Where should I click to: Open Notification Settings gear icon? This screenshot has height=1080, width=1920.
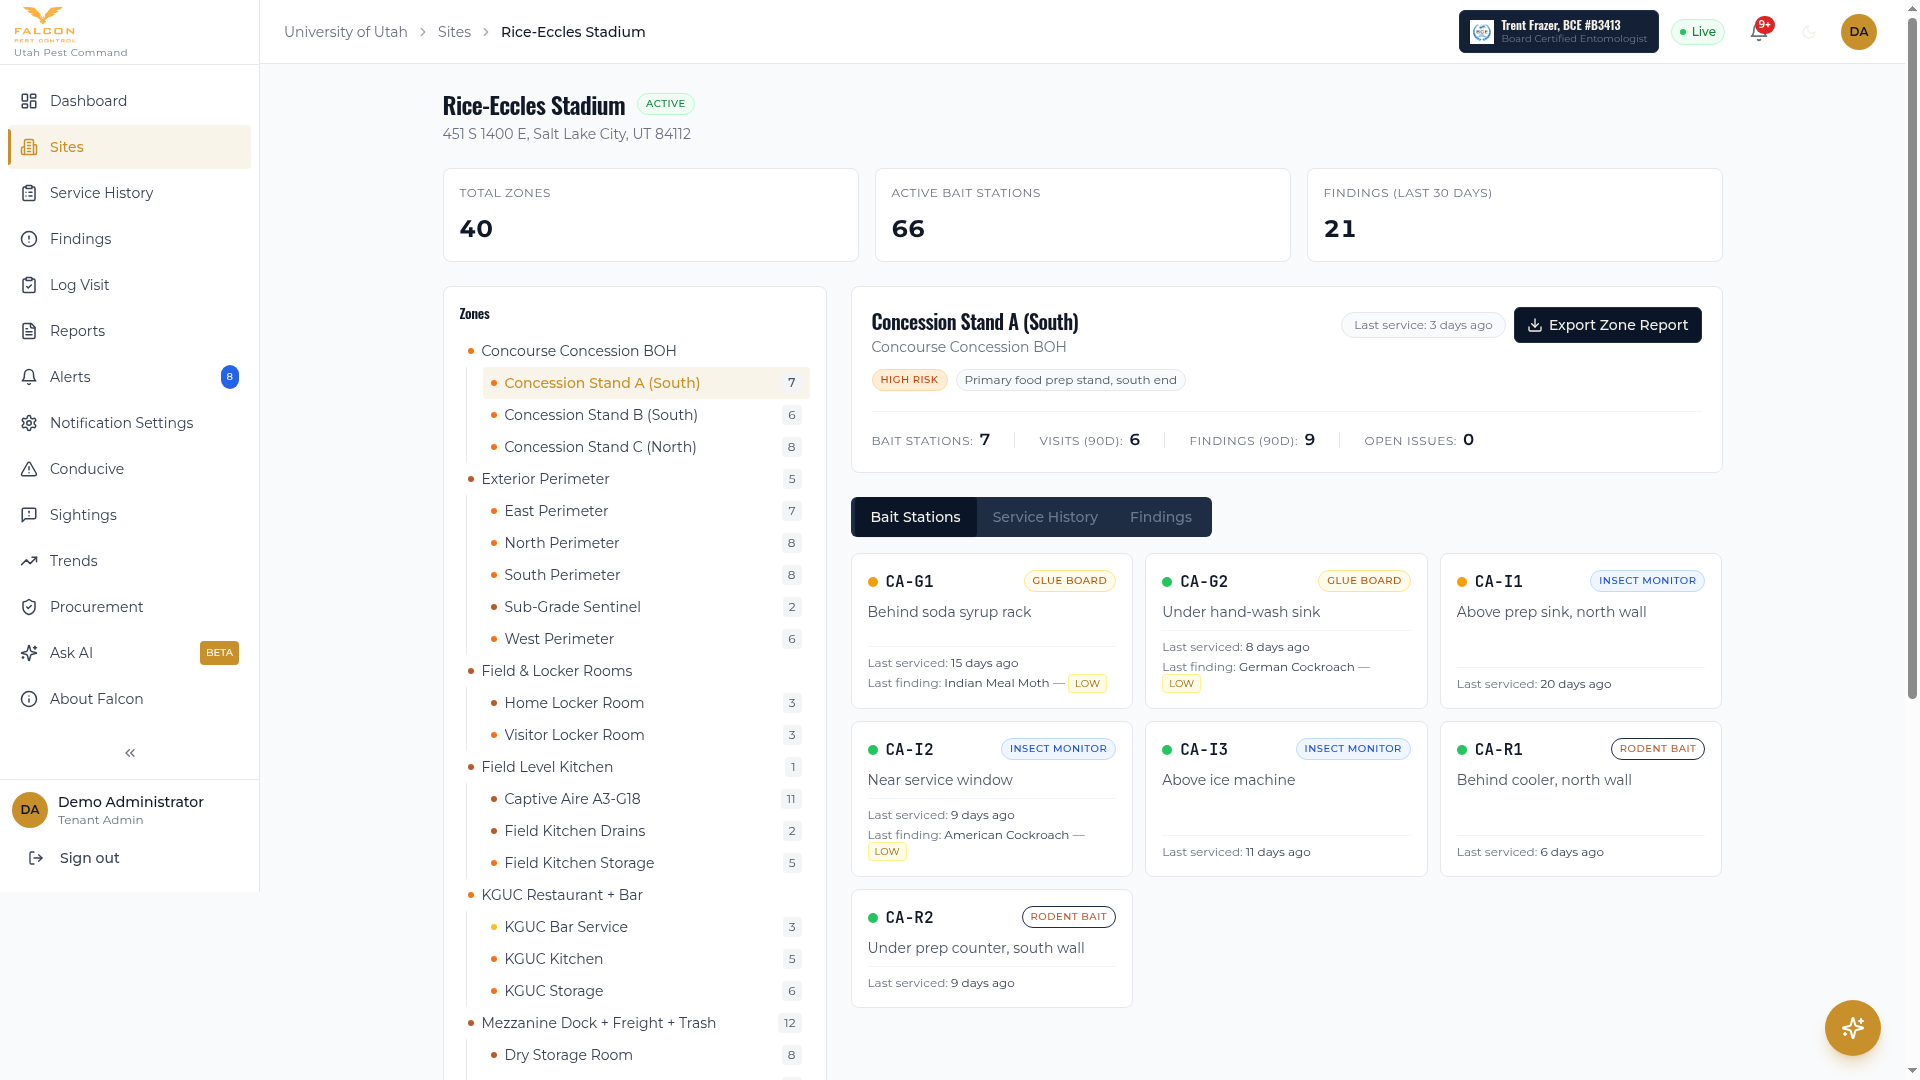[x=29, y=423]
